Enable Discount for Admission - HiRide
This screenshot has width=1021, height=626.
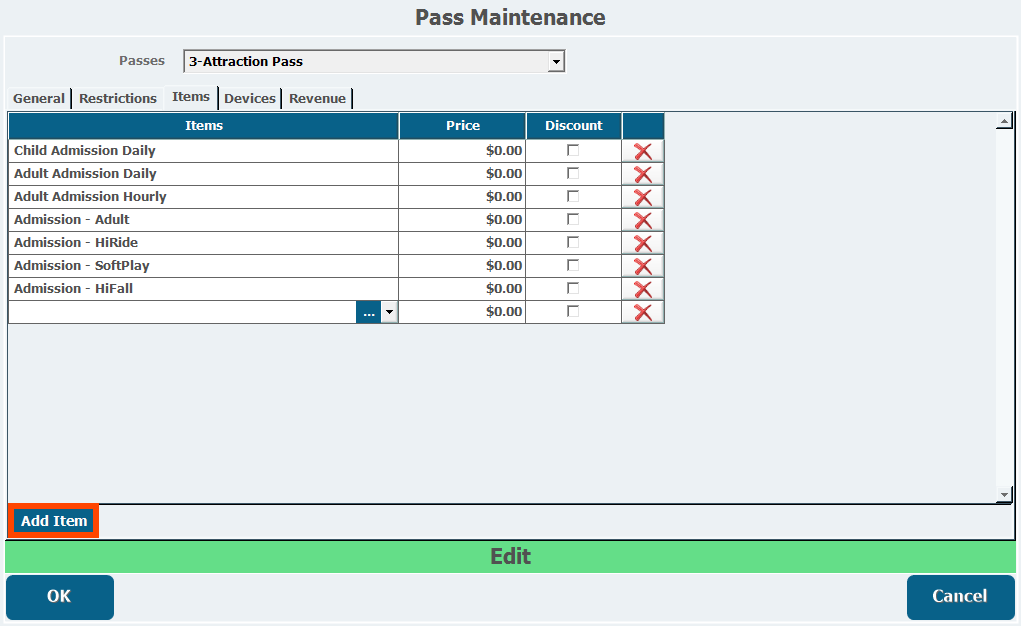[573, 242]
